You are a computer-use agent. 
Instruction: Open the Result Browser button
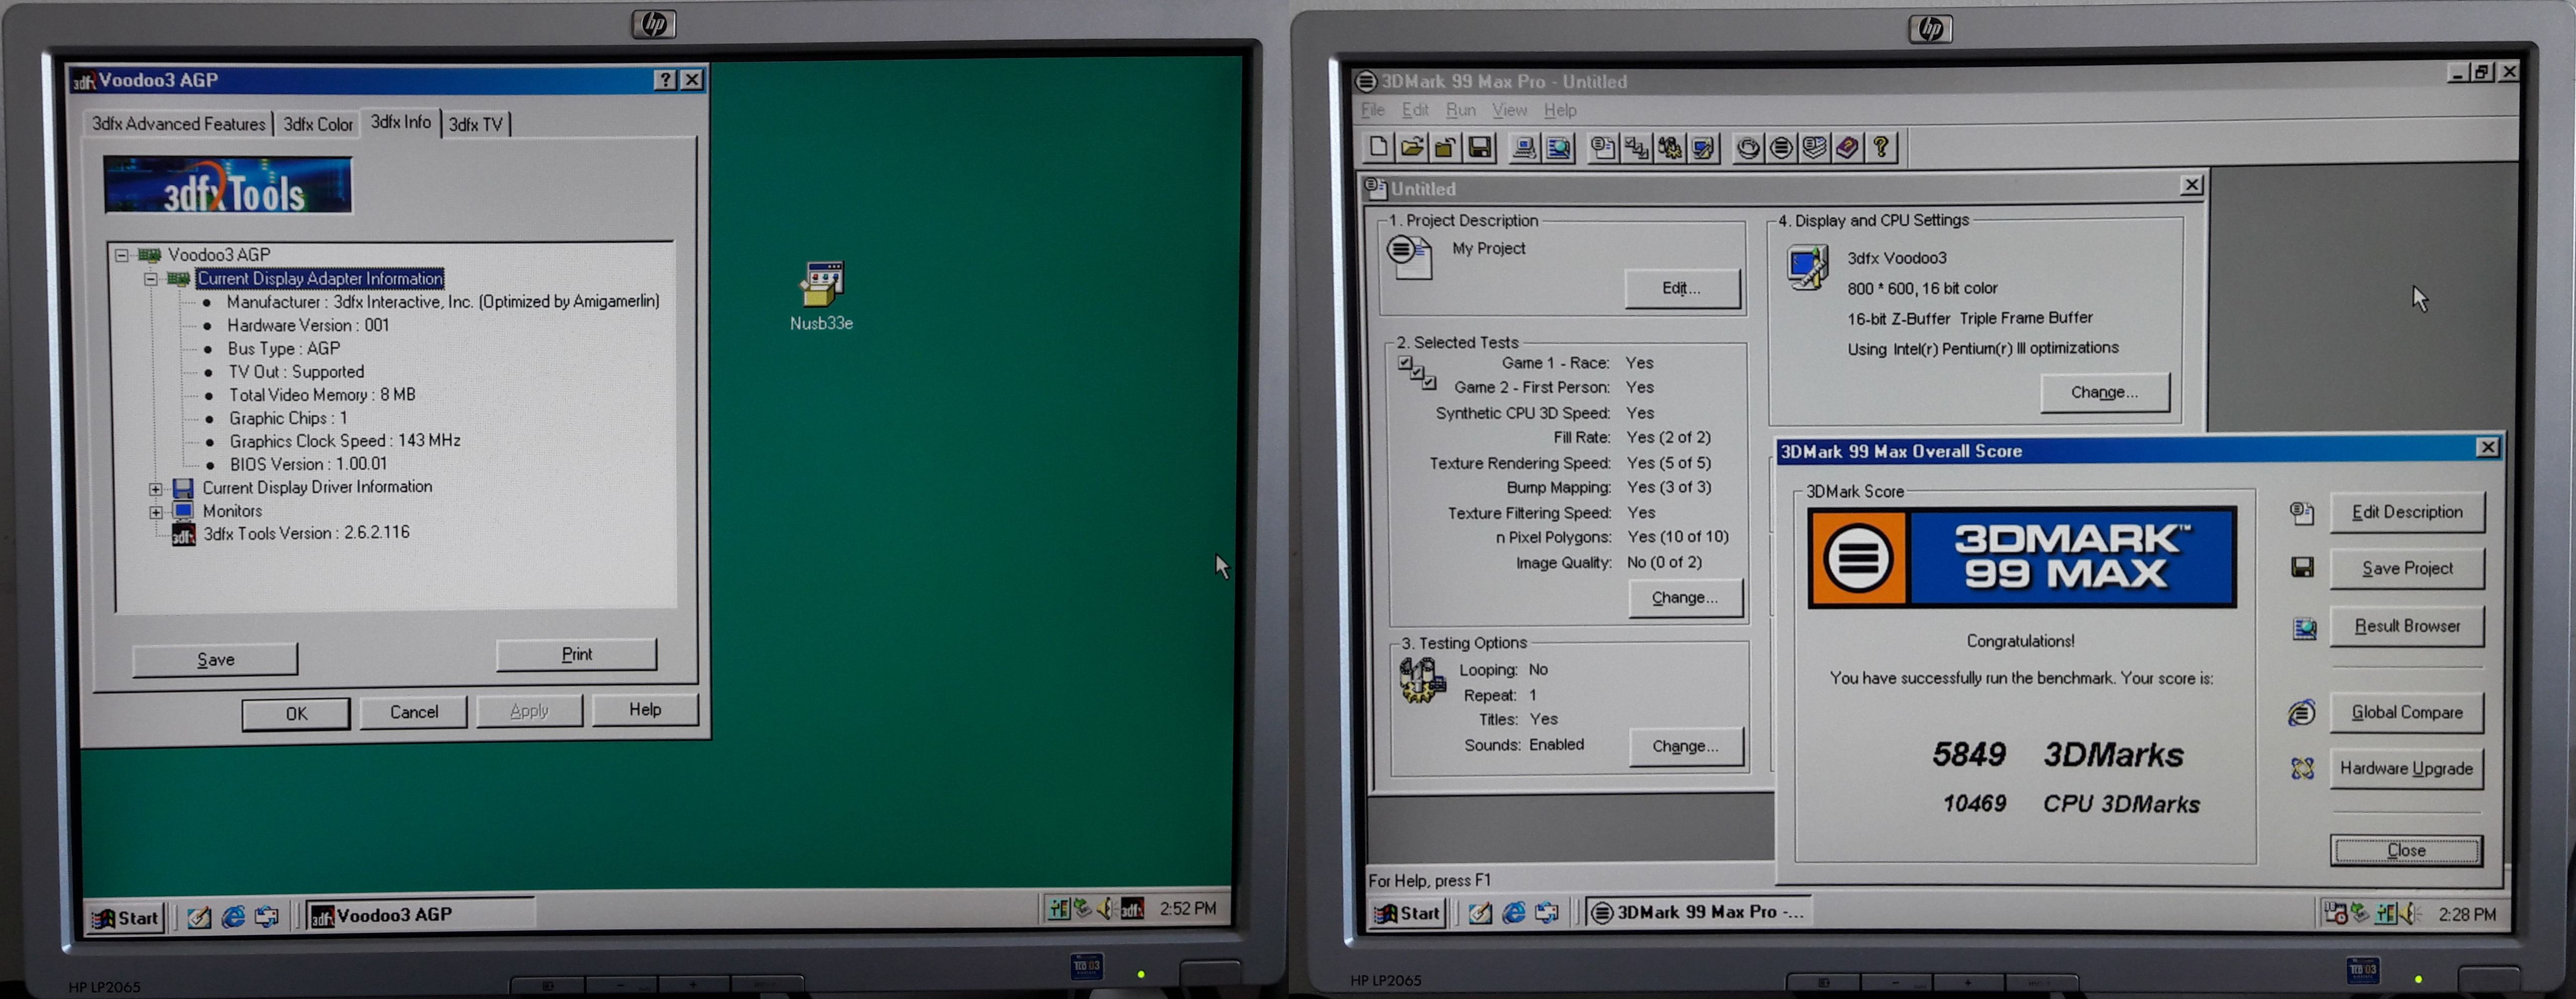pyautogui.click(x=2406, y=626)
